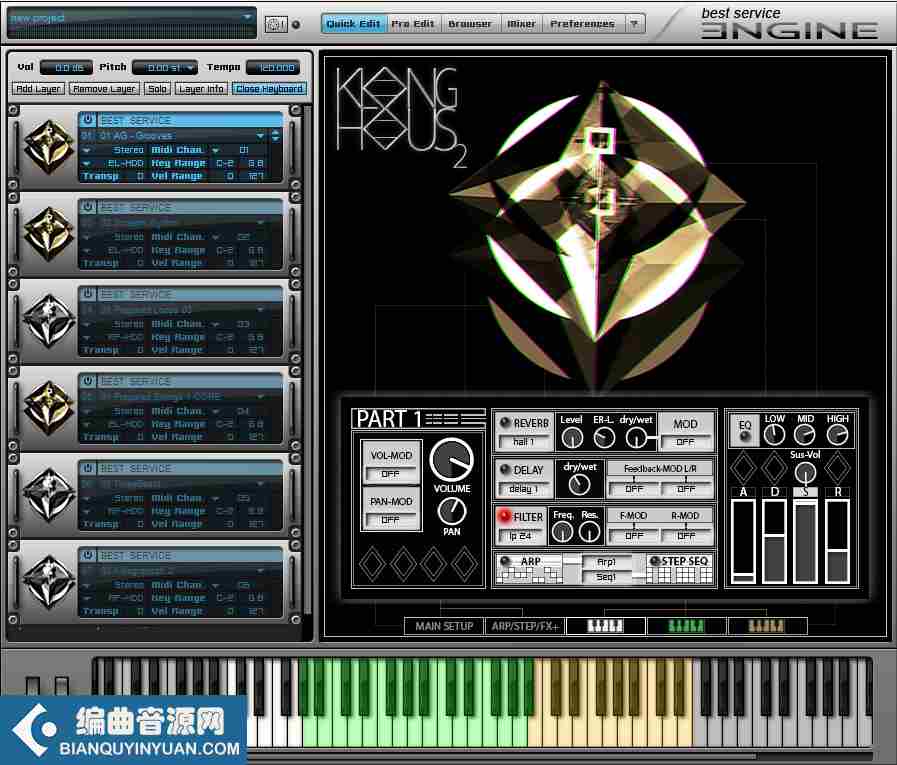Click the VOLUME knob in Part 1
The image size is (897, 765).
click(x=451, y=460)
